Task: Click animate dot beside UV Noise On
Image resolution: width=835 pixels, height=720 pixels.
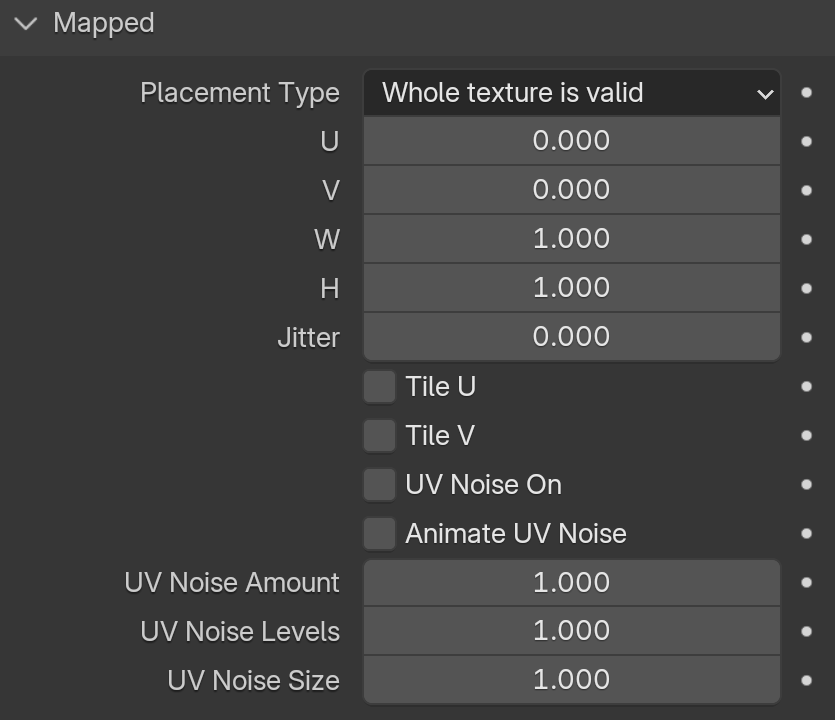Action: [806, 485]
